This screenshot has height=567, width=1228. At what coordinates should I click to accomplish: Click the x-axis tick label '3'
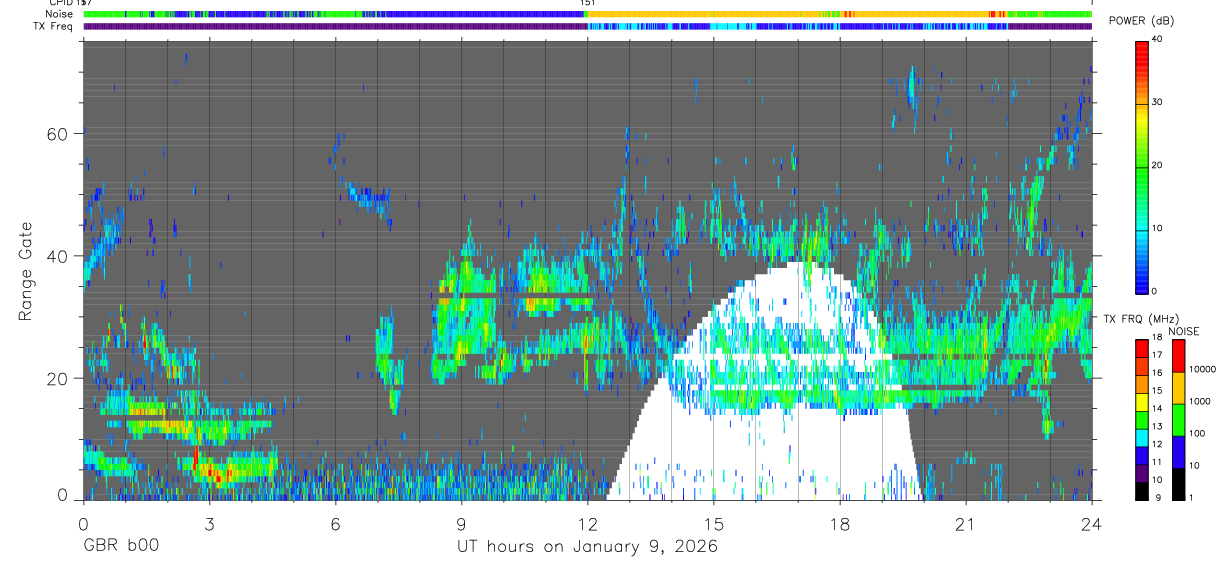tap(209, 523)
